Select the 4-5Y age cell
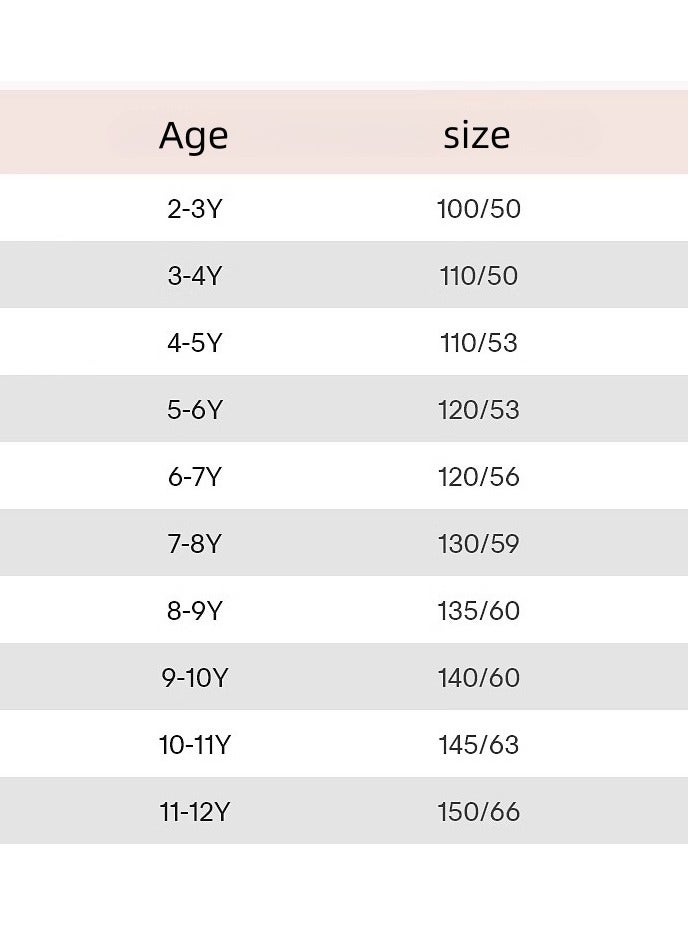The height and width of the screenshot is (938, 688). pyautogui.click(x=194, y=343)
